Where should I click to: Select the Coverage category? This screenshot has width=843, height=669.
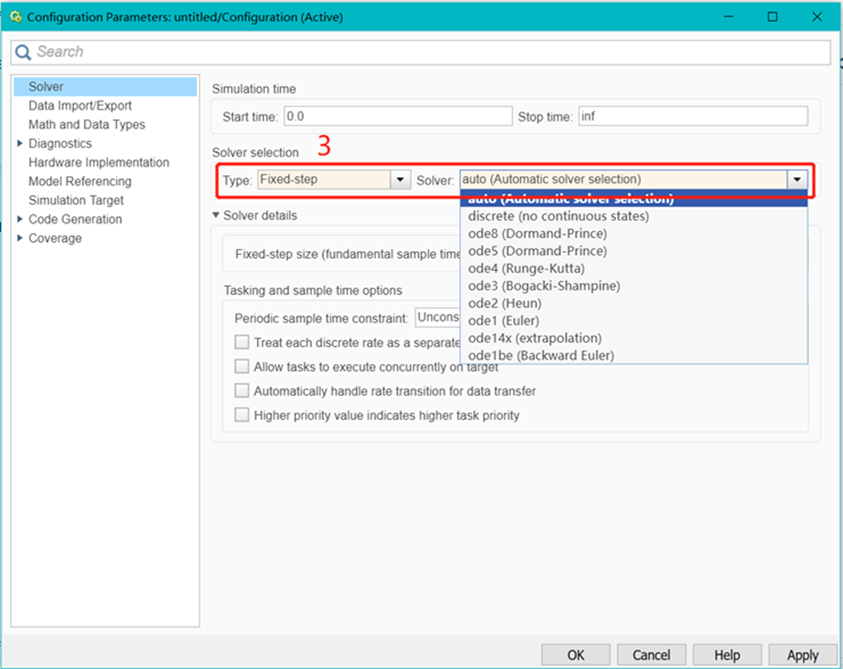click(55, 238)
